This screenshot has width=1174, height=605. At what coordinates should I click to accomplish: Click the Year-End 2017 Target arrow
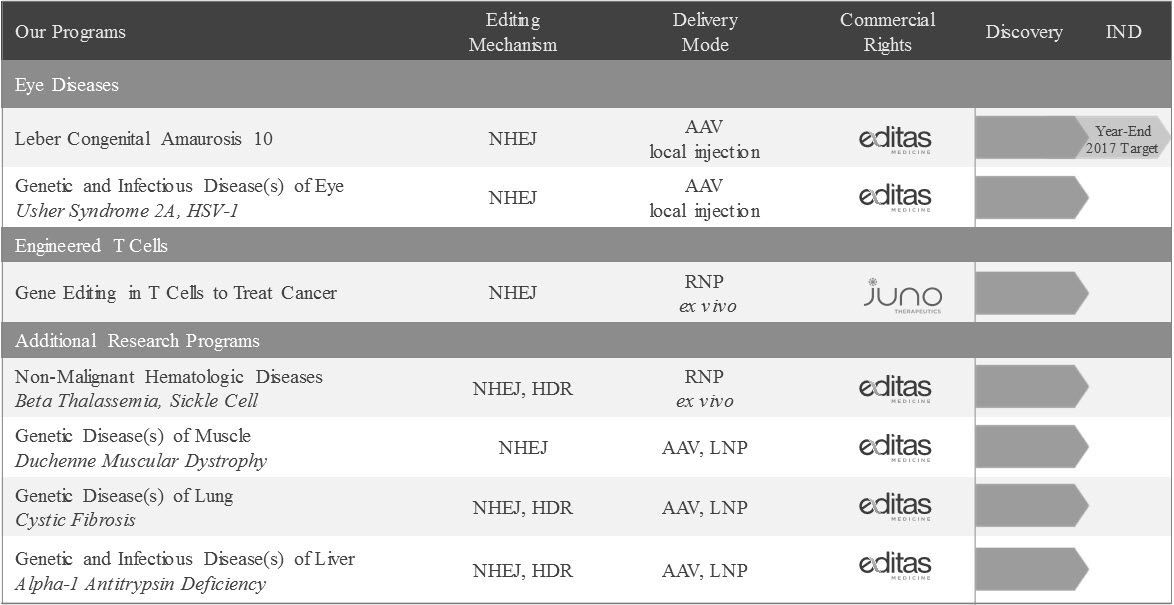1120,139
